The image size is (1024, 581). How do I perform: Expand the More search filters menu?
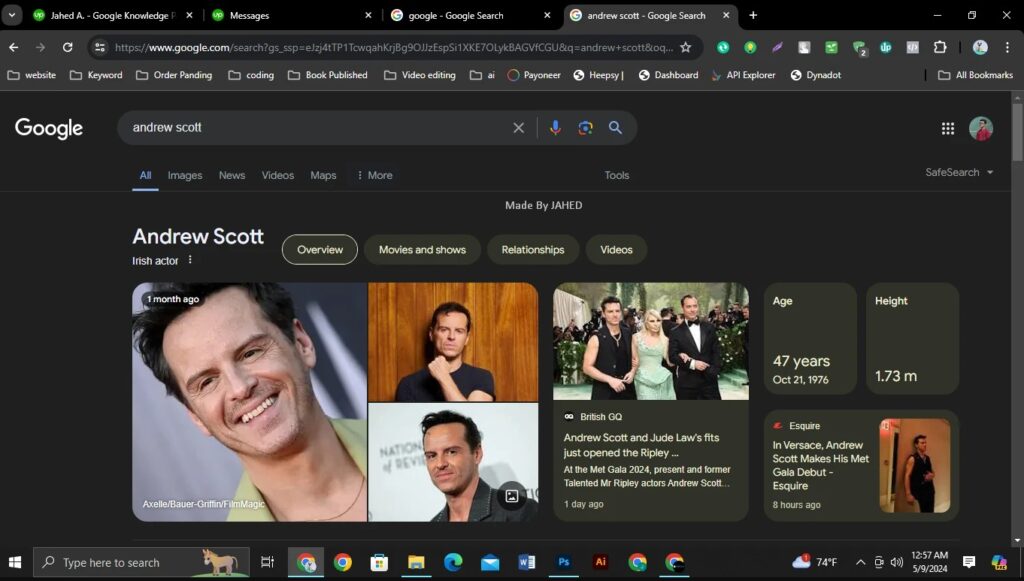pos(375,175)
